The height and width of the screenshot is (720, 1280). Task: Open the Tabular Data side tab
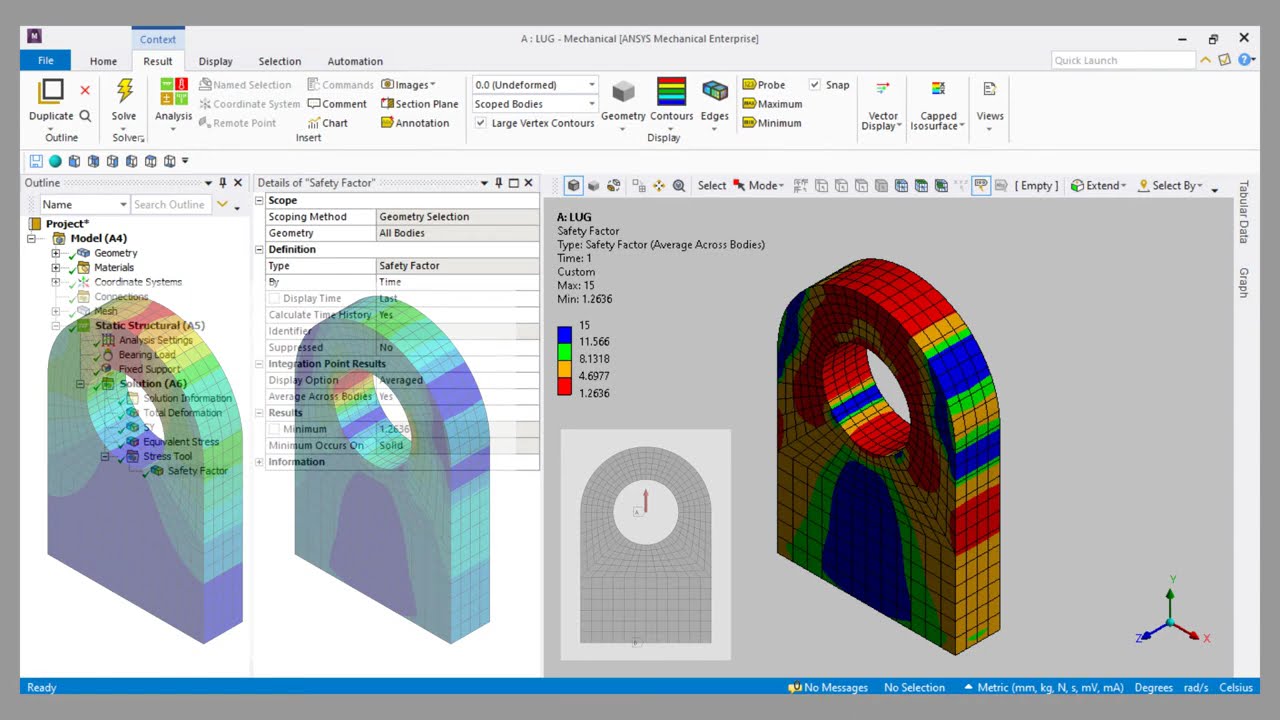1244,212
